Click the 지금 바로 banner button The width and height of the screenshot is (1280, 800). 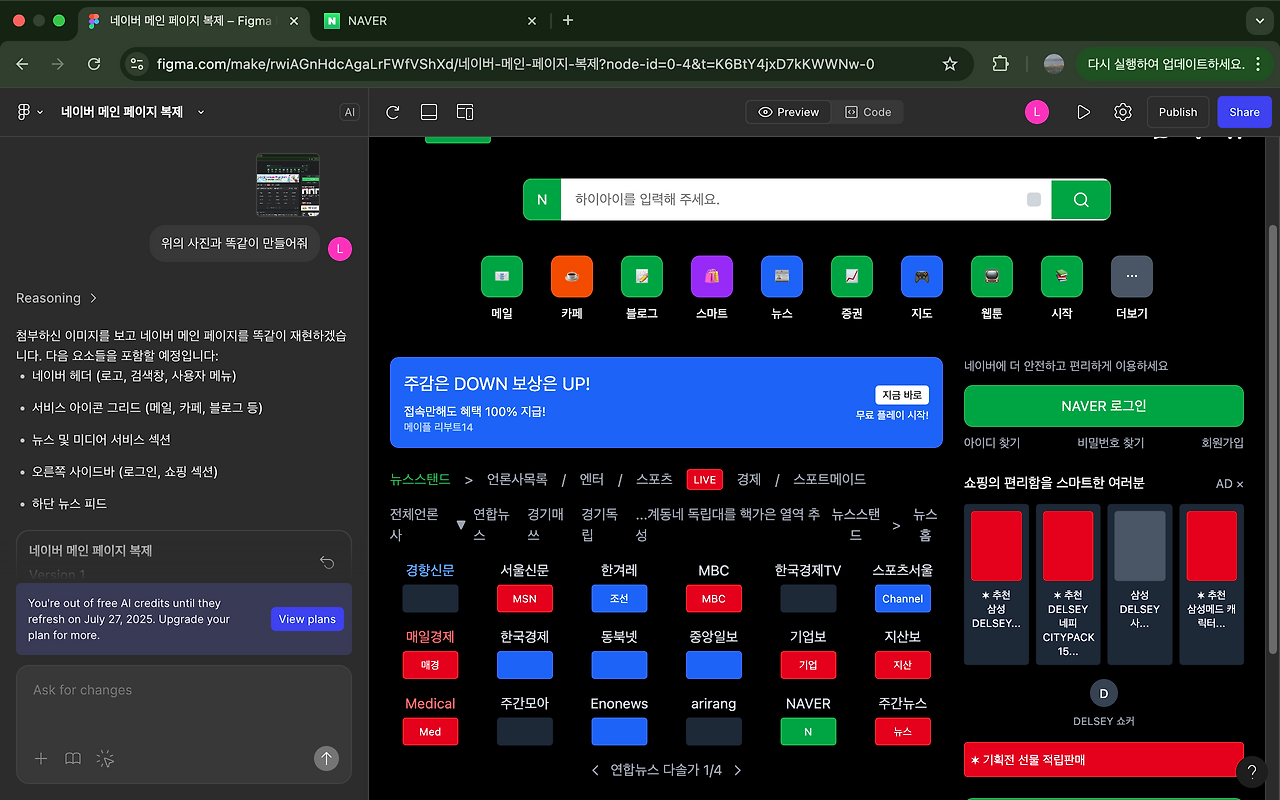pyautogui.click(x=902, y=395)
